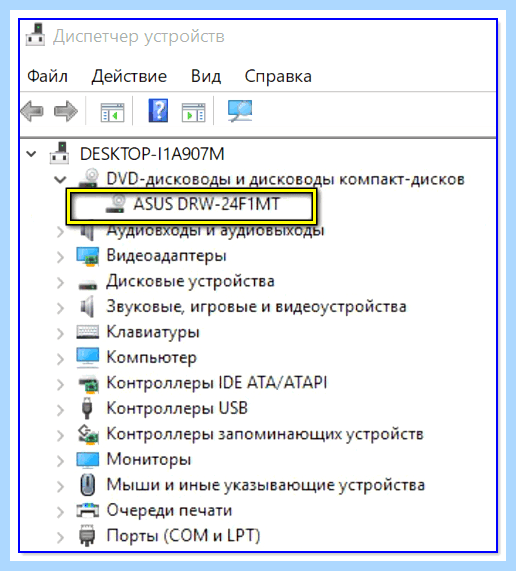Click the mouse icon for Мыши и иные указывающие устройства
Viewport: 516px width, 571px height.
88,485
